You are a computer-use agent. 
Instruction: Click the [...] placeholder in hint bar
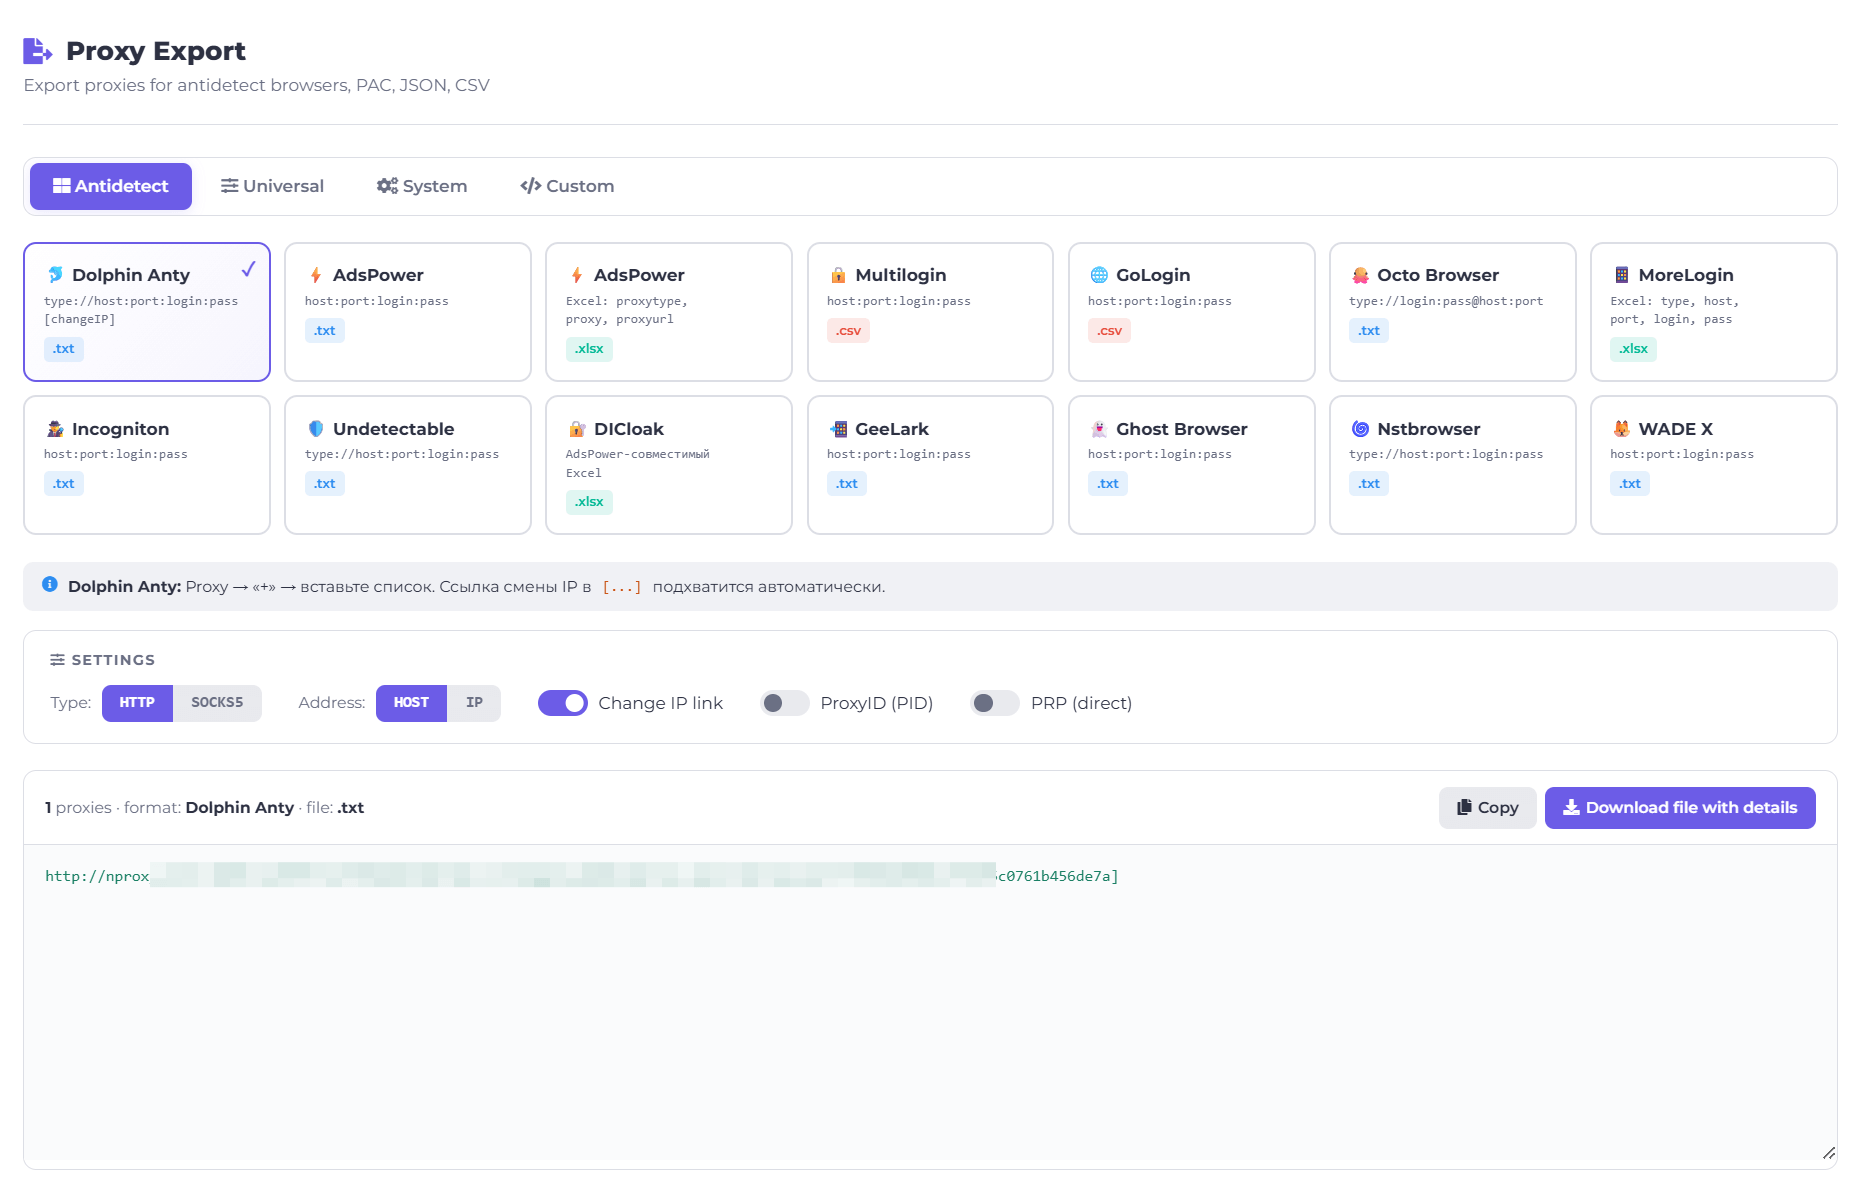tap(622, 587)
